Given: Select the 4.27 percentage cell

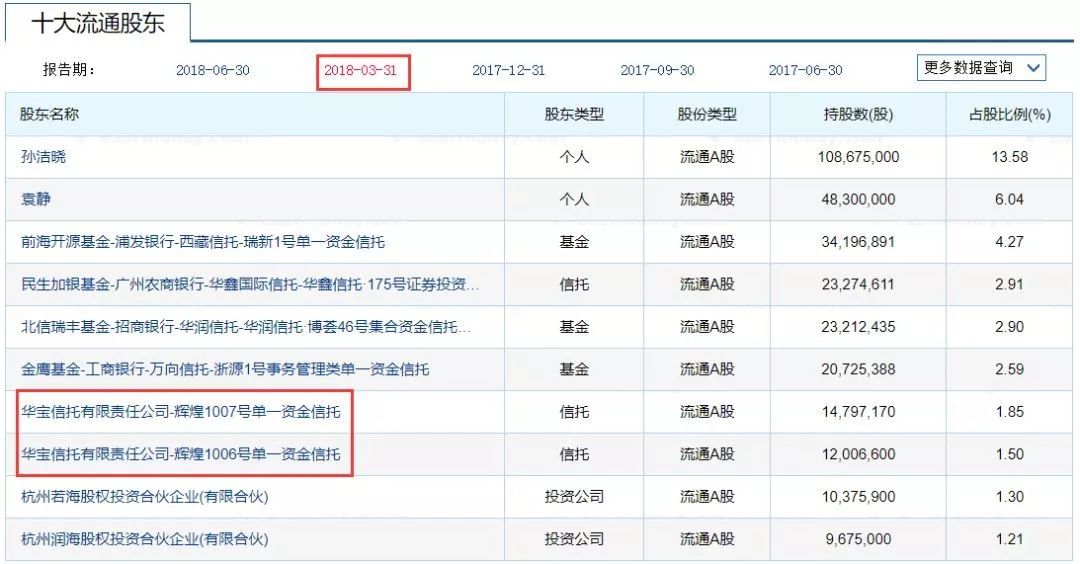Looking at the screenshot, I should pyautogui.click(x=1010, y=242).
